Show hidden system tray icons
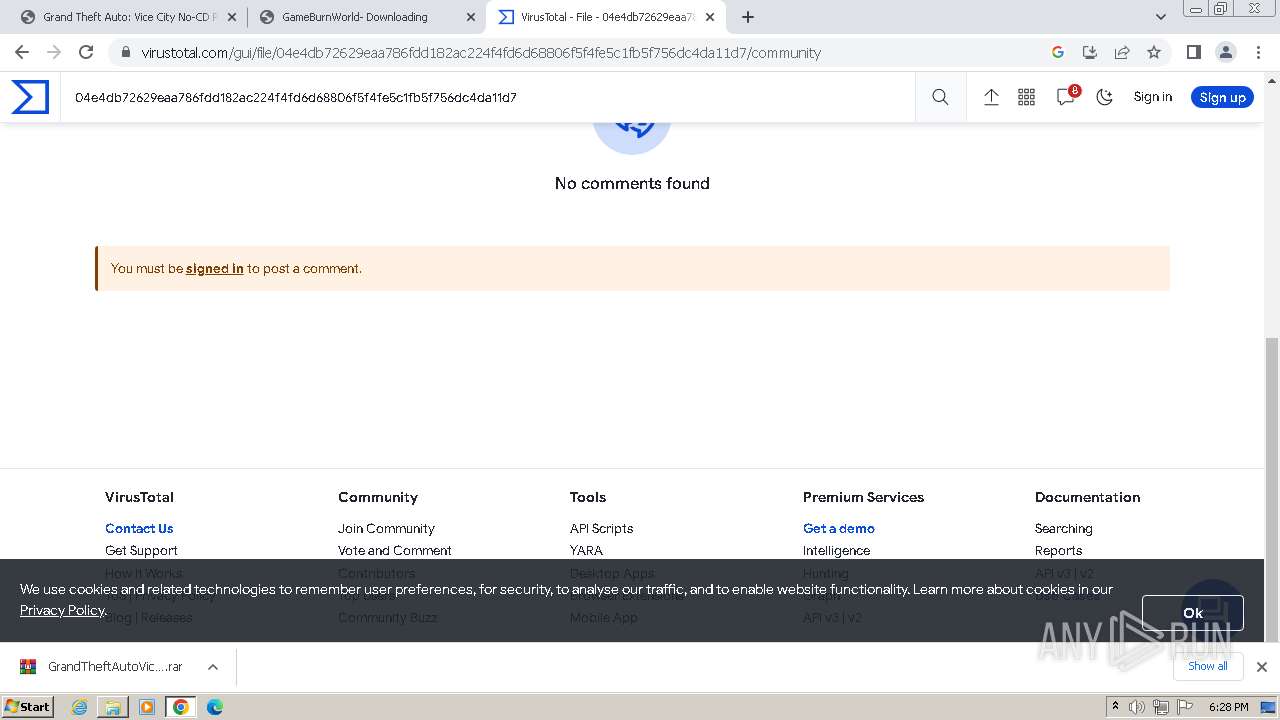Viewport: 1280px width, 720px height. tap(1116, 707)
